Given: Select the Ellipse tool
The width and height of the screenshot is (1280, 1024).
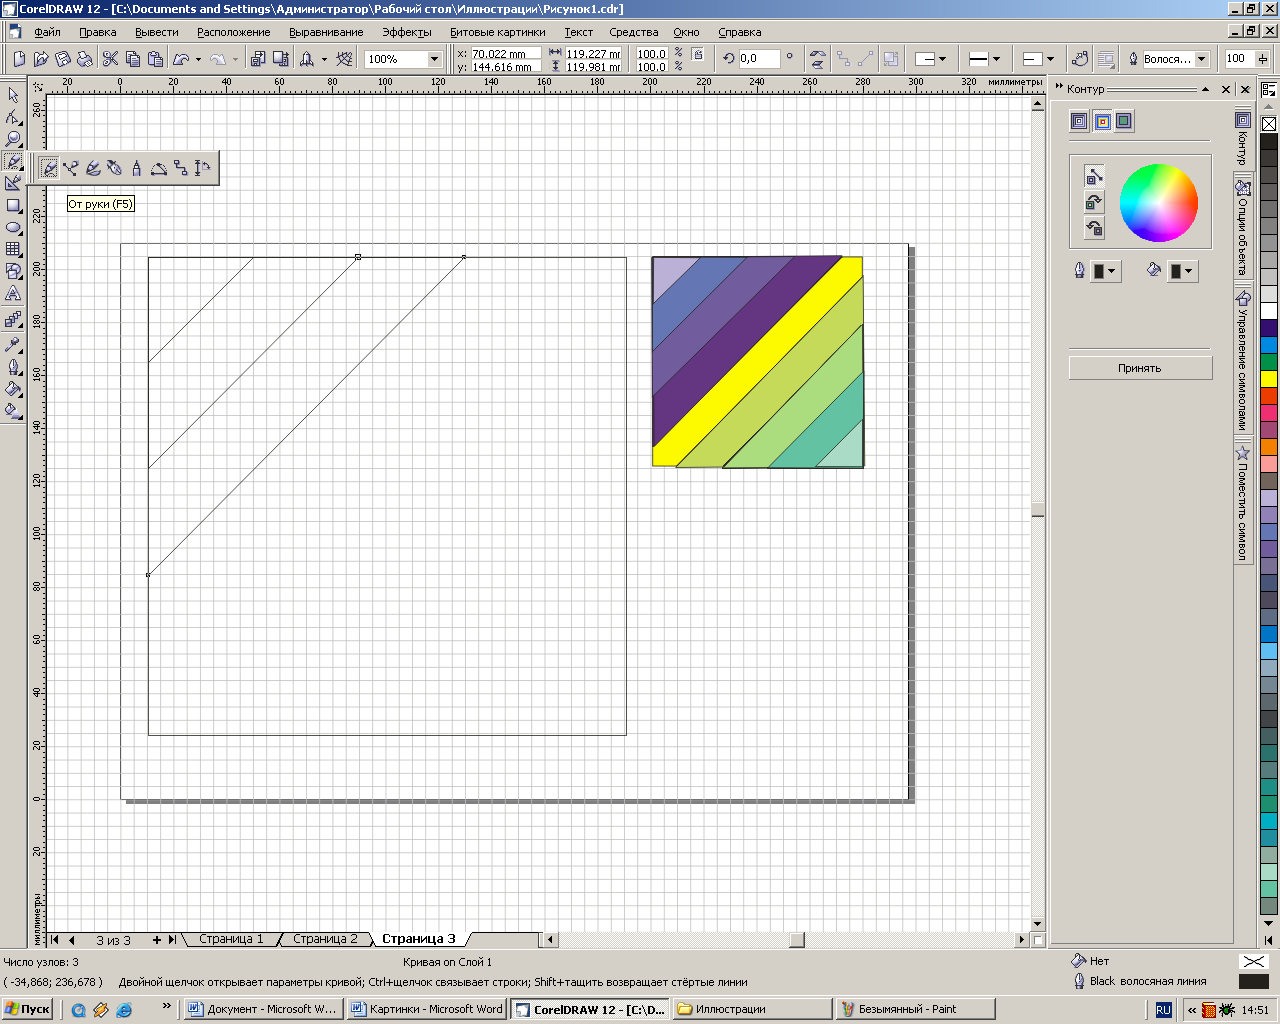Looking at the screenshot, I should pyautogui.click(x=13, y=227).
